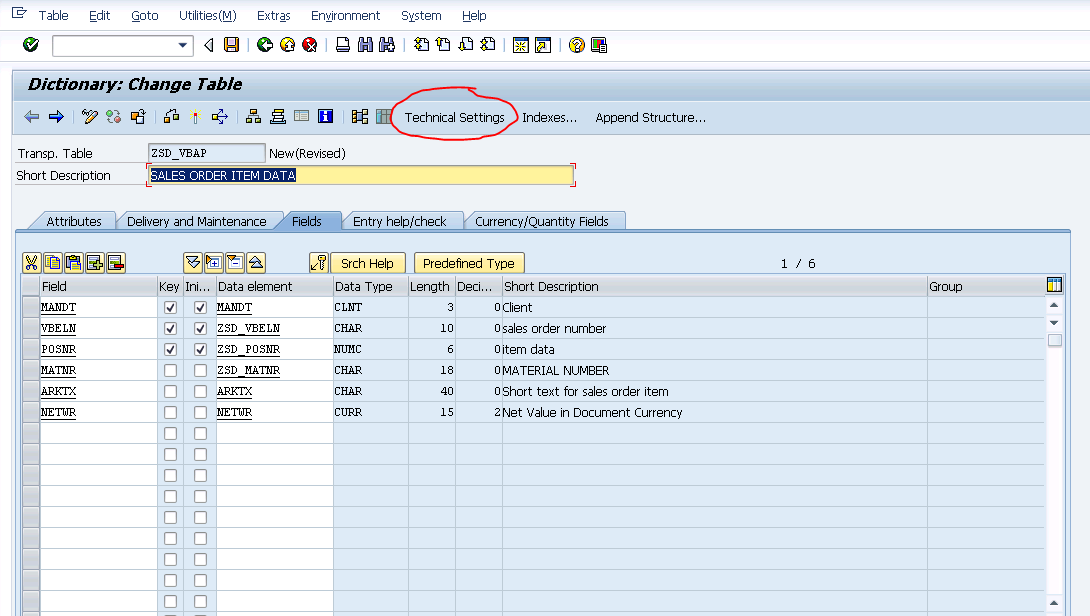Click the Predefined Type button
Image resolution: width=1090 pixels, height=616 pixels.
click(x=469, y=262)
